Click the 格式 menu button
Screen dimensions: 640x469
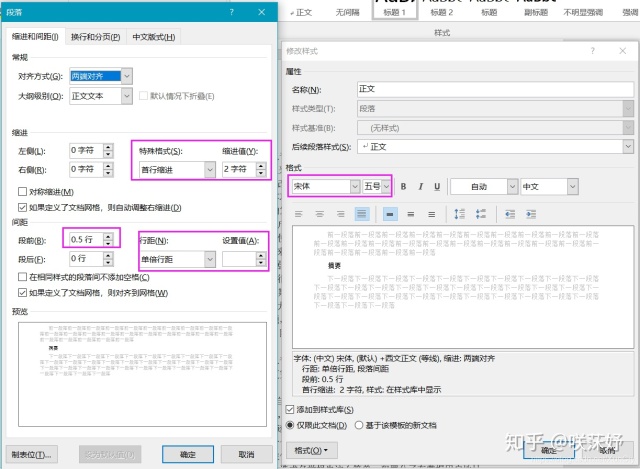pos(311,450)
